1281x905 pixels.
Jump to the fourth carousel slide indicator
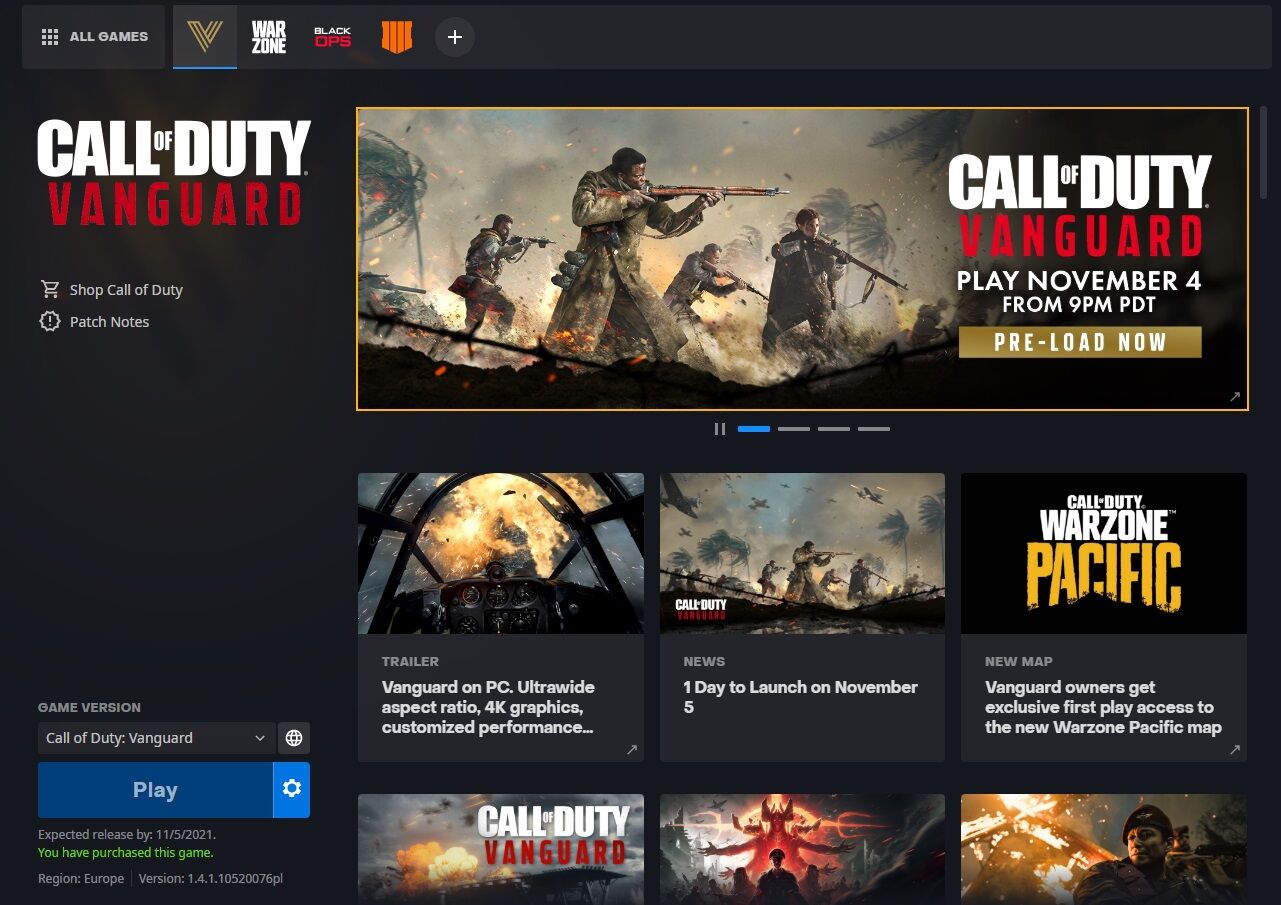(874, 429)
